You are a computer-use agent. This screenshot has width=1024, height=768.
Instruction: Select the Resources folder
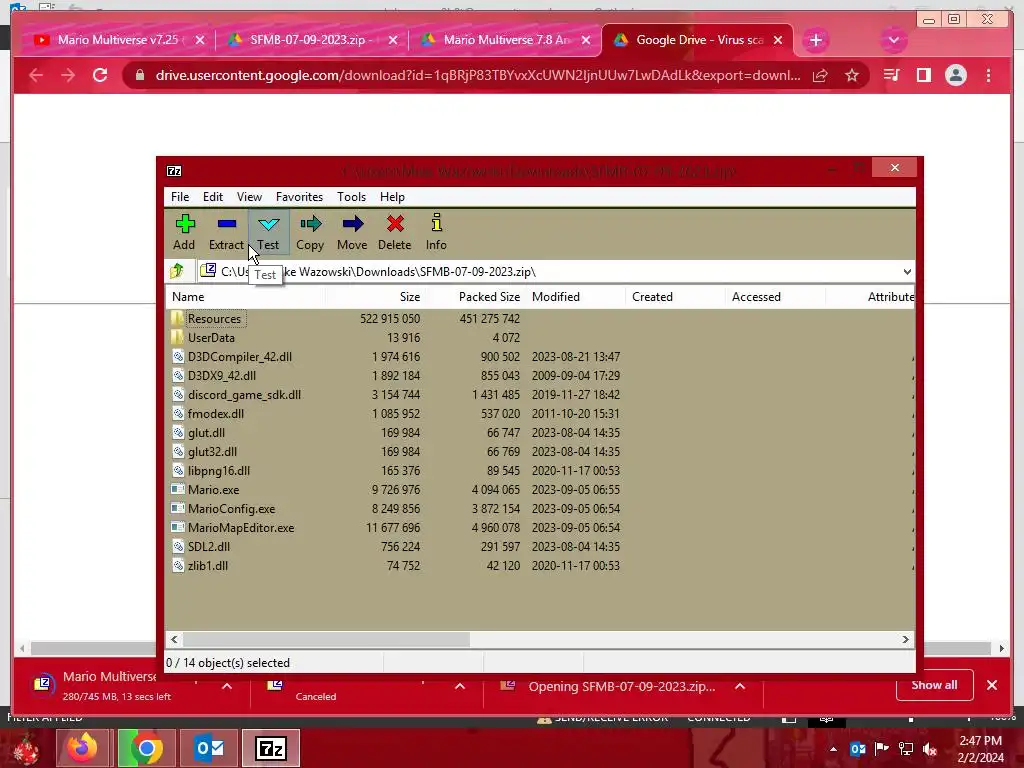pos(214,319)
